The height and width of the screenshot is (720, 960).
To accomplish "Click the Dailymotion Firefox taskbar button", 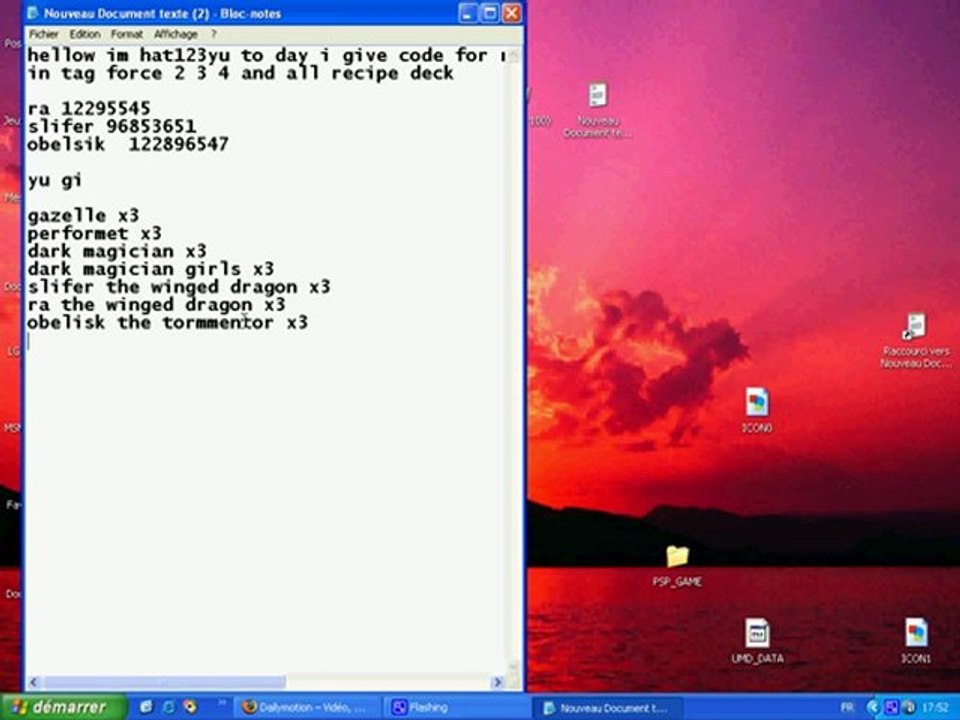I will pyautogui.click(x=305, y=708).
